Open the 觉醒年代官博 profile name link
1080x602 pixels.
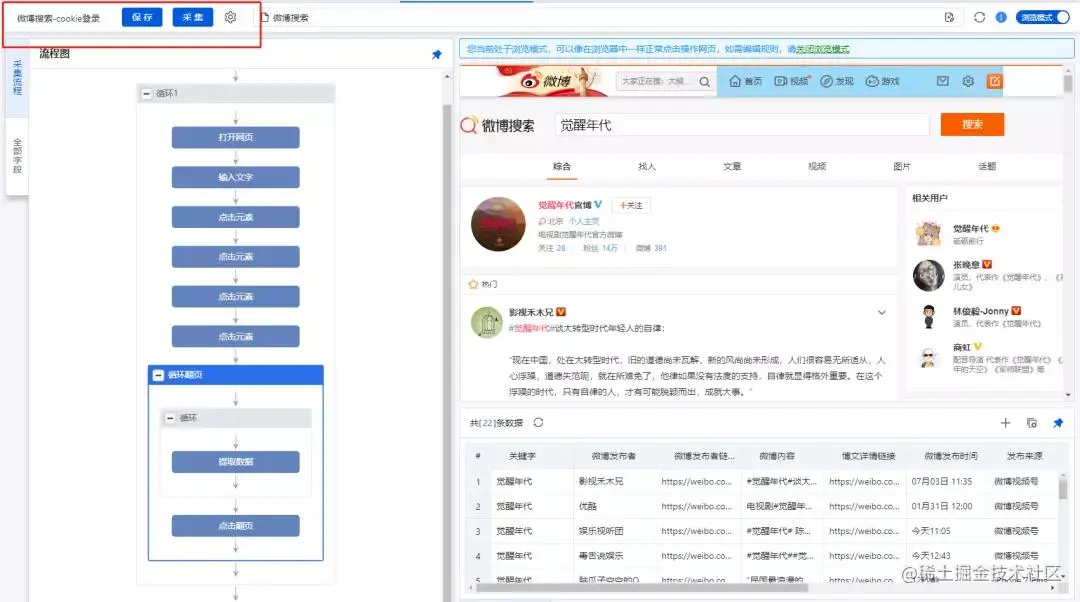pyautogui.click(x=565, y=205)
